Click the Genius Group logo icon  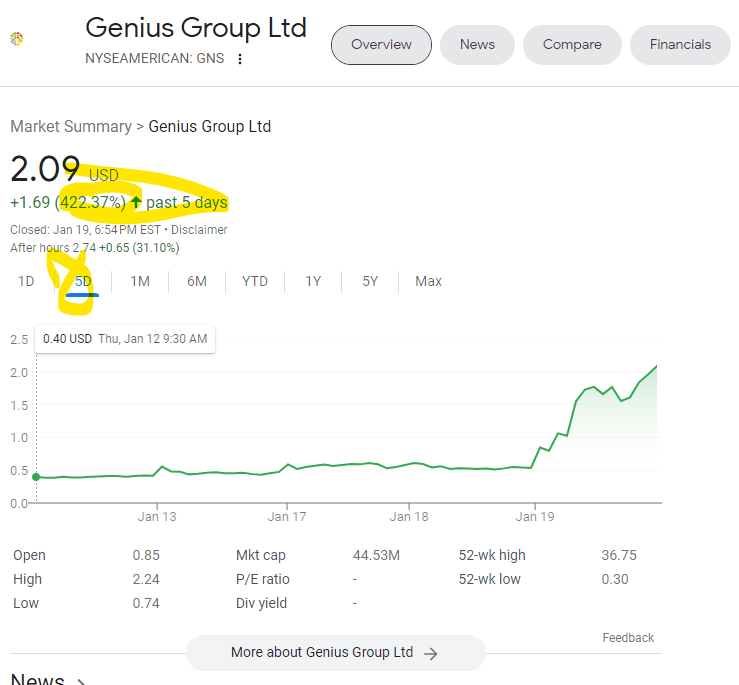17,39
